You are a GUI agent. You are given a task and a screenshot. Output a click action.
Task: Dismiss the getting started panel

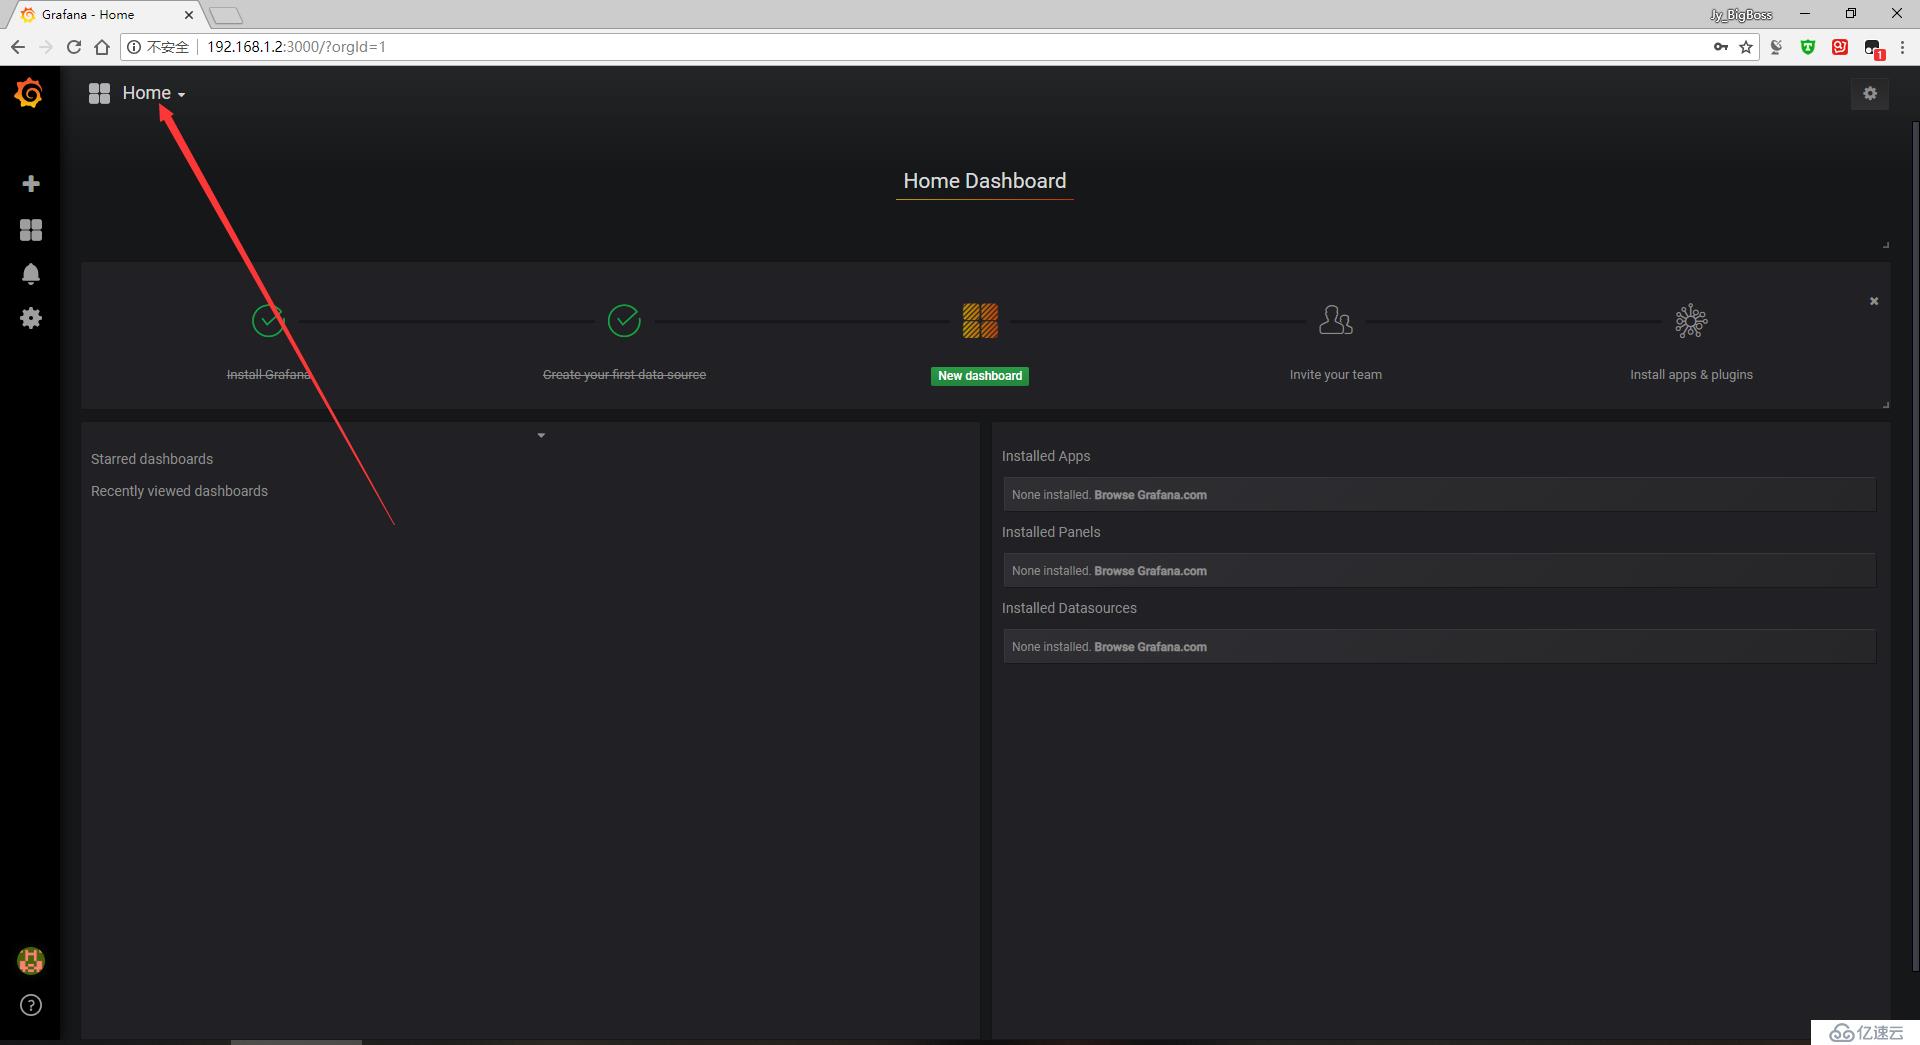coord(1874,301)
